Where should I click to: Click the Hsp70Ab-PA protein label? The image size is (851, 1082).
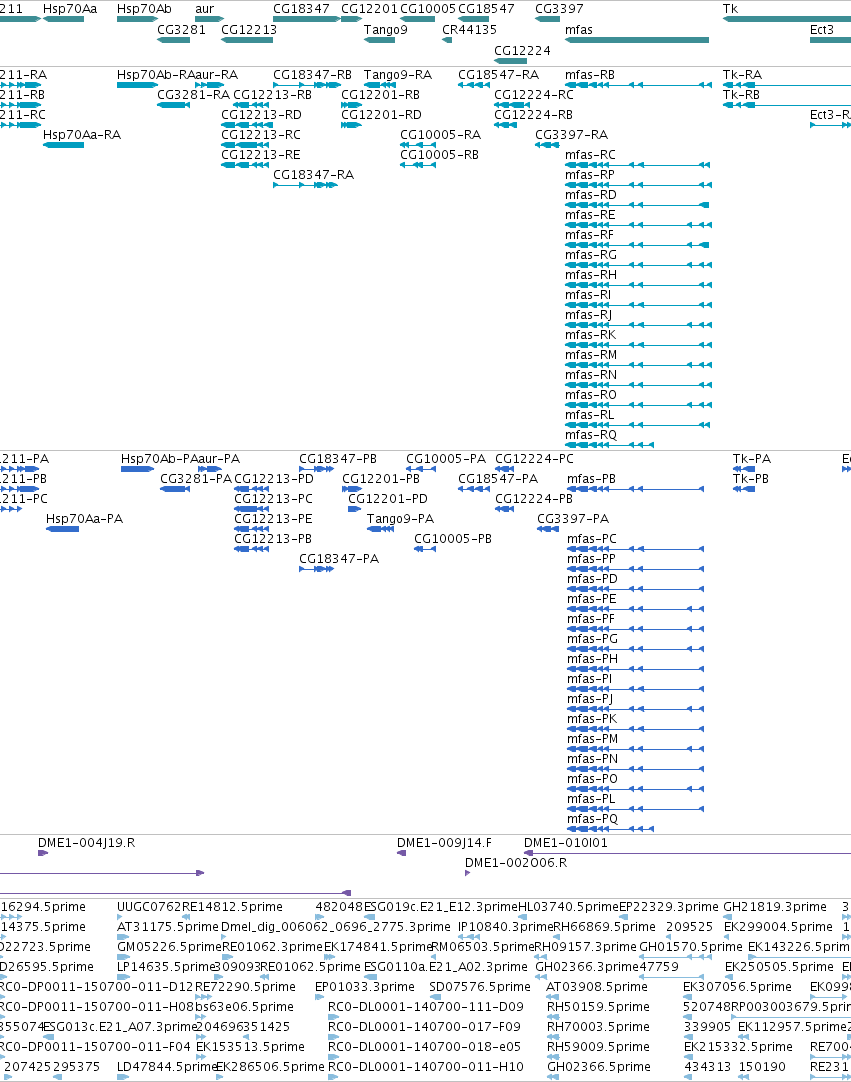tap(159, 459)
